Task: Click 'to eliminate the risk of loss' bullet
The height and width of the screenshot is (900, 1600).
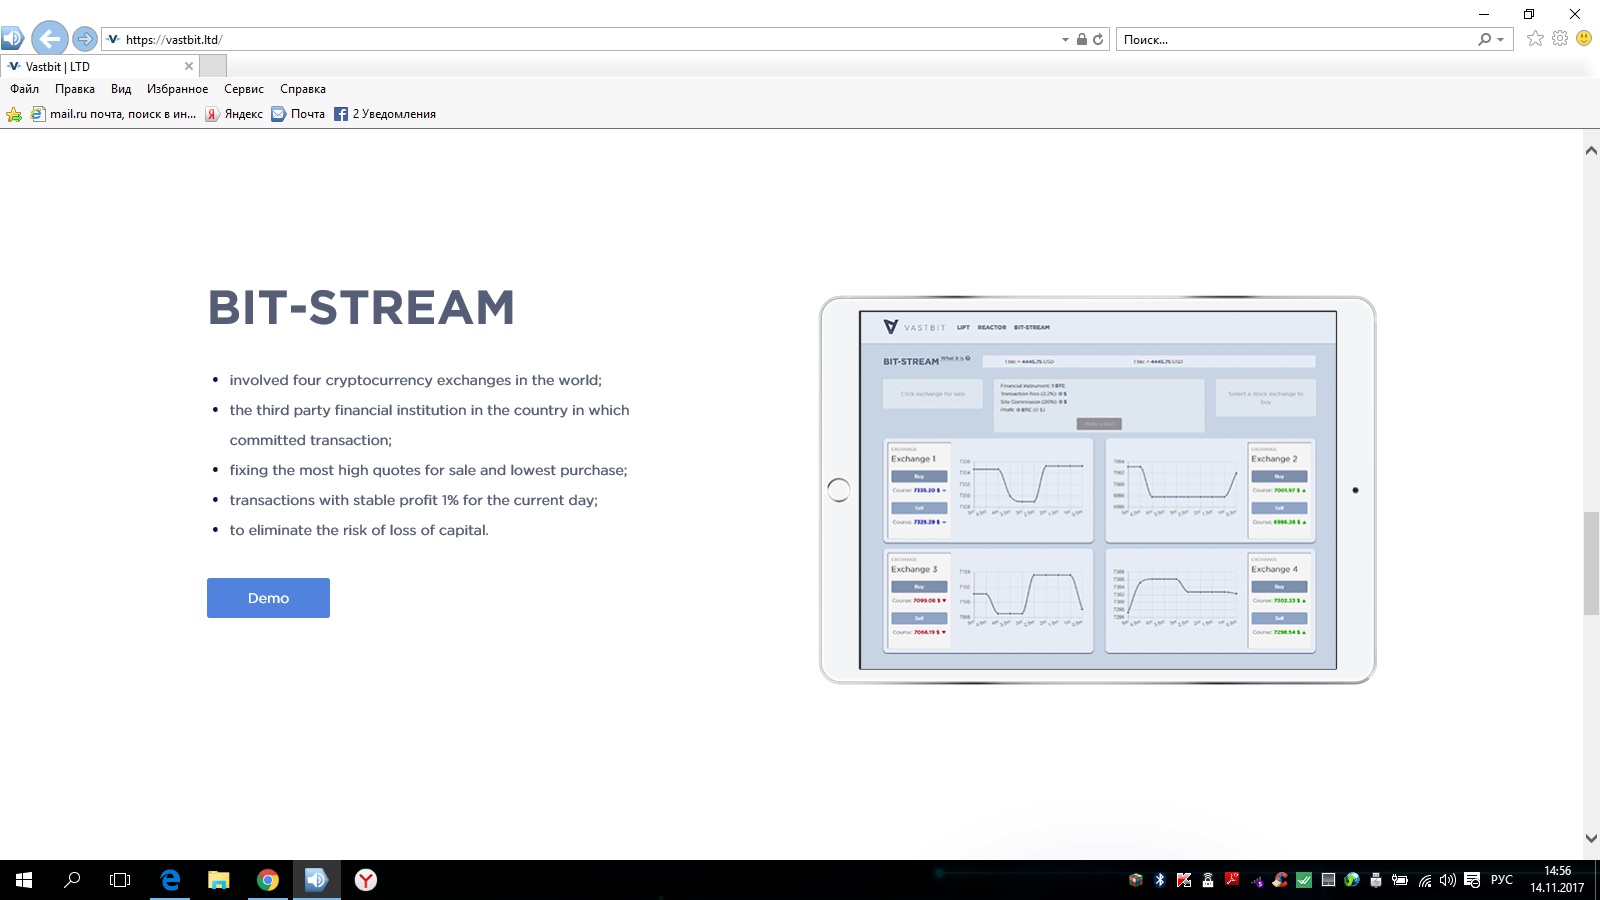Action: (359, 530)
